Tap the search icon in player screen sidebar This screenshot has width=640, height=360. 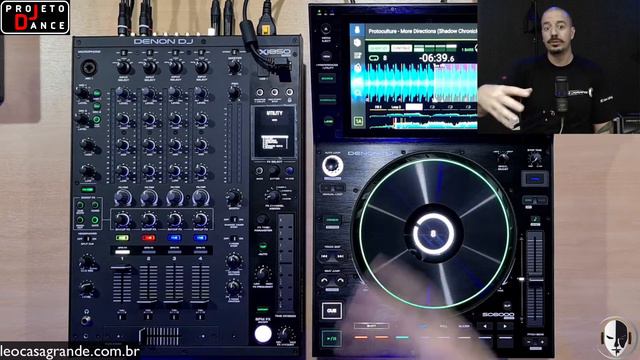tap(358, 93)
